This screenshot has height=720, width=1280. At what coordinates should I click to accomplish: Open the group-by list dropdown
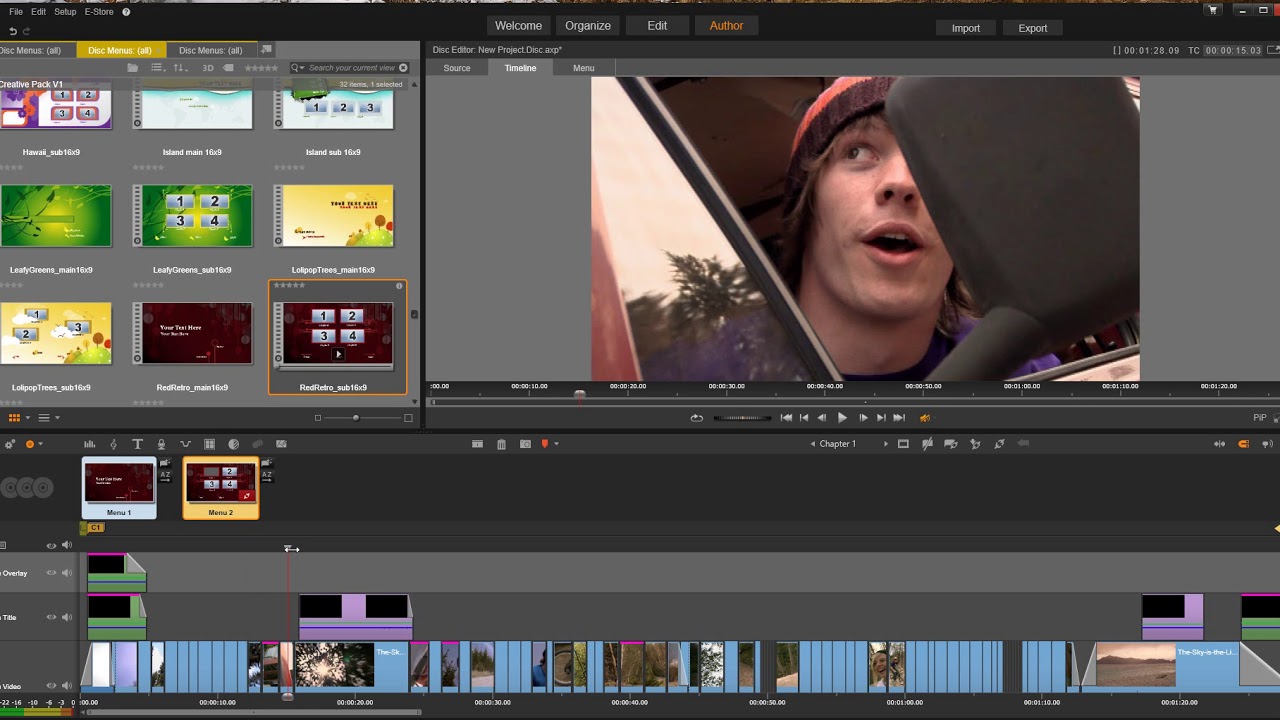157,68
